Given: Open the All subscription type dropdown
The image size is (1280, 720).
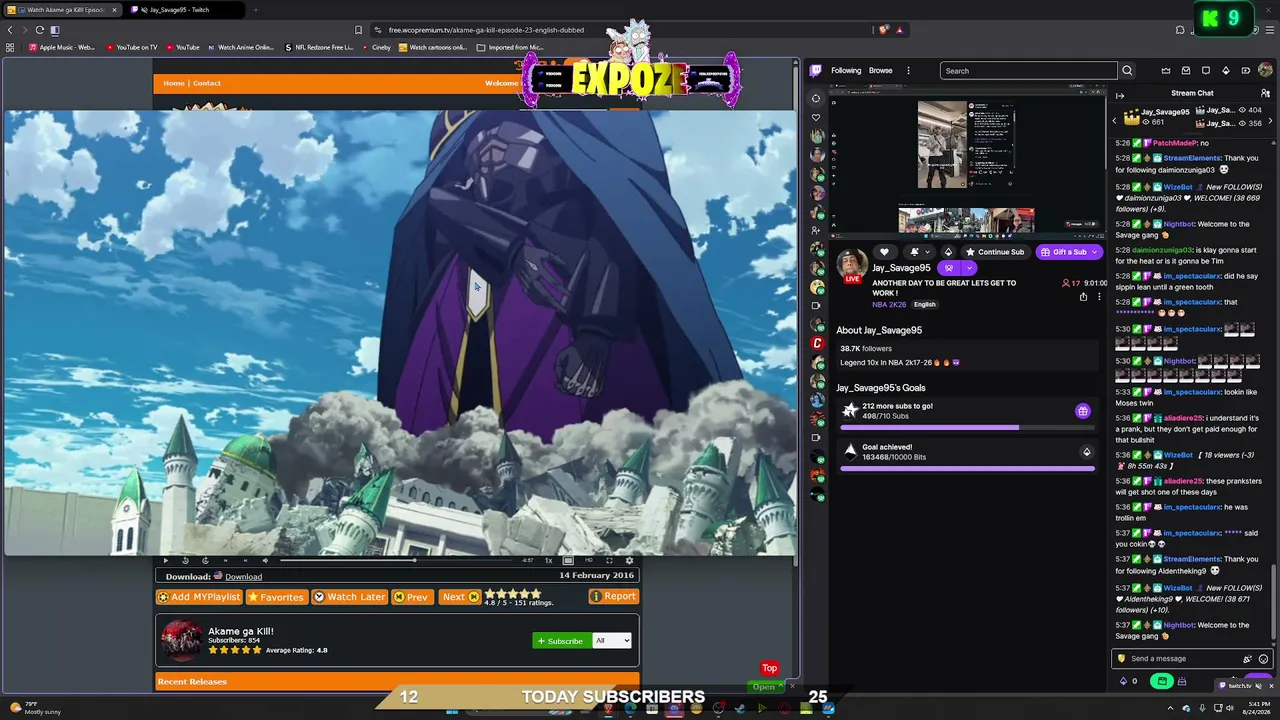Looking at the screenshot, I should (612, 641).
